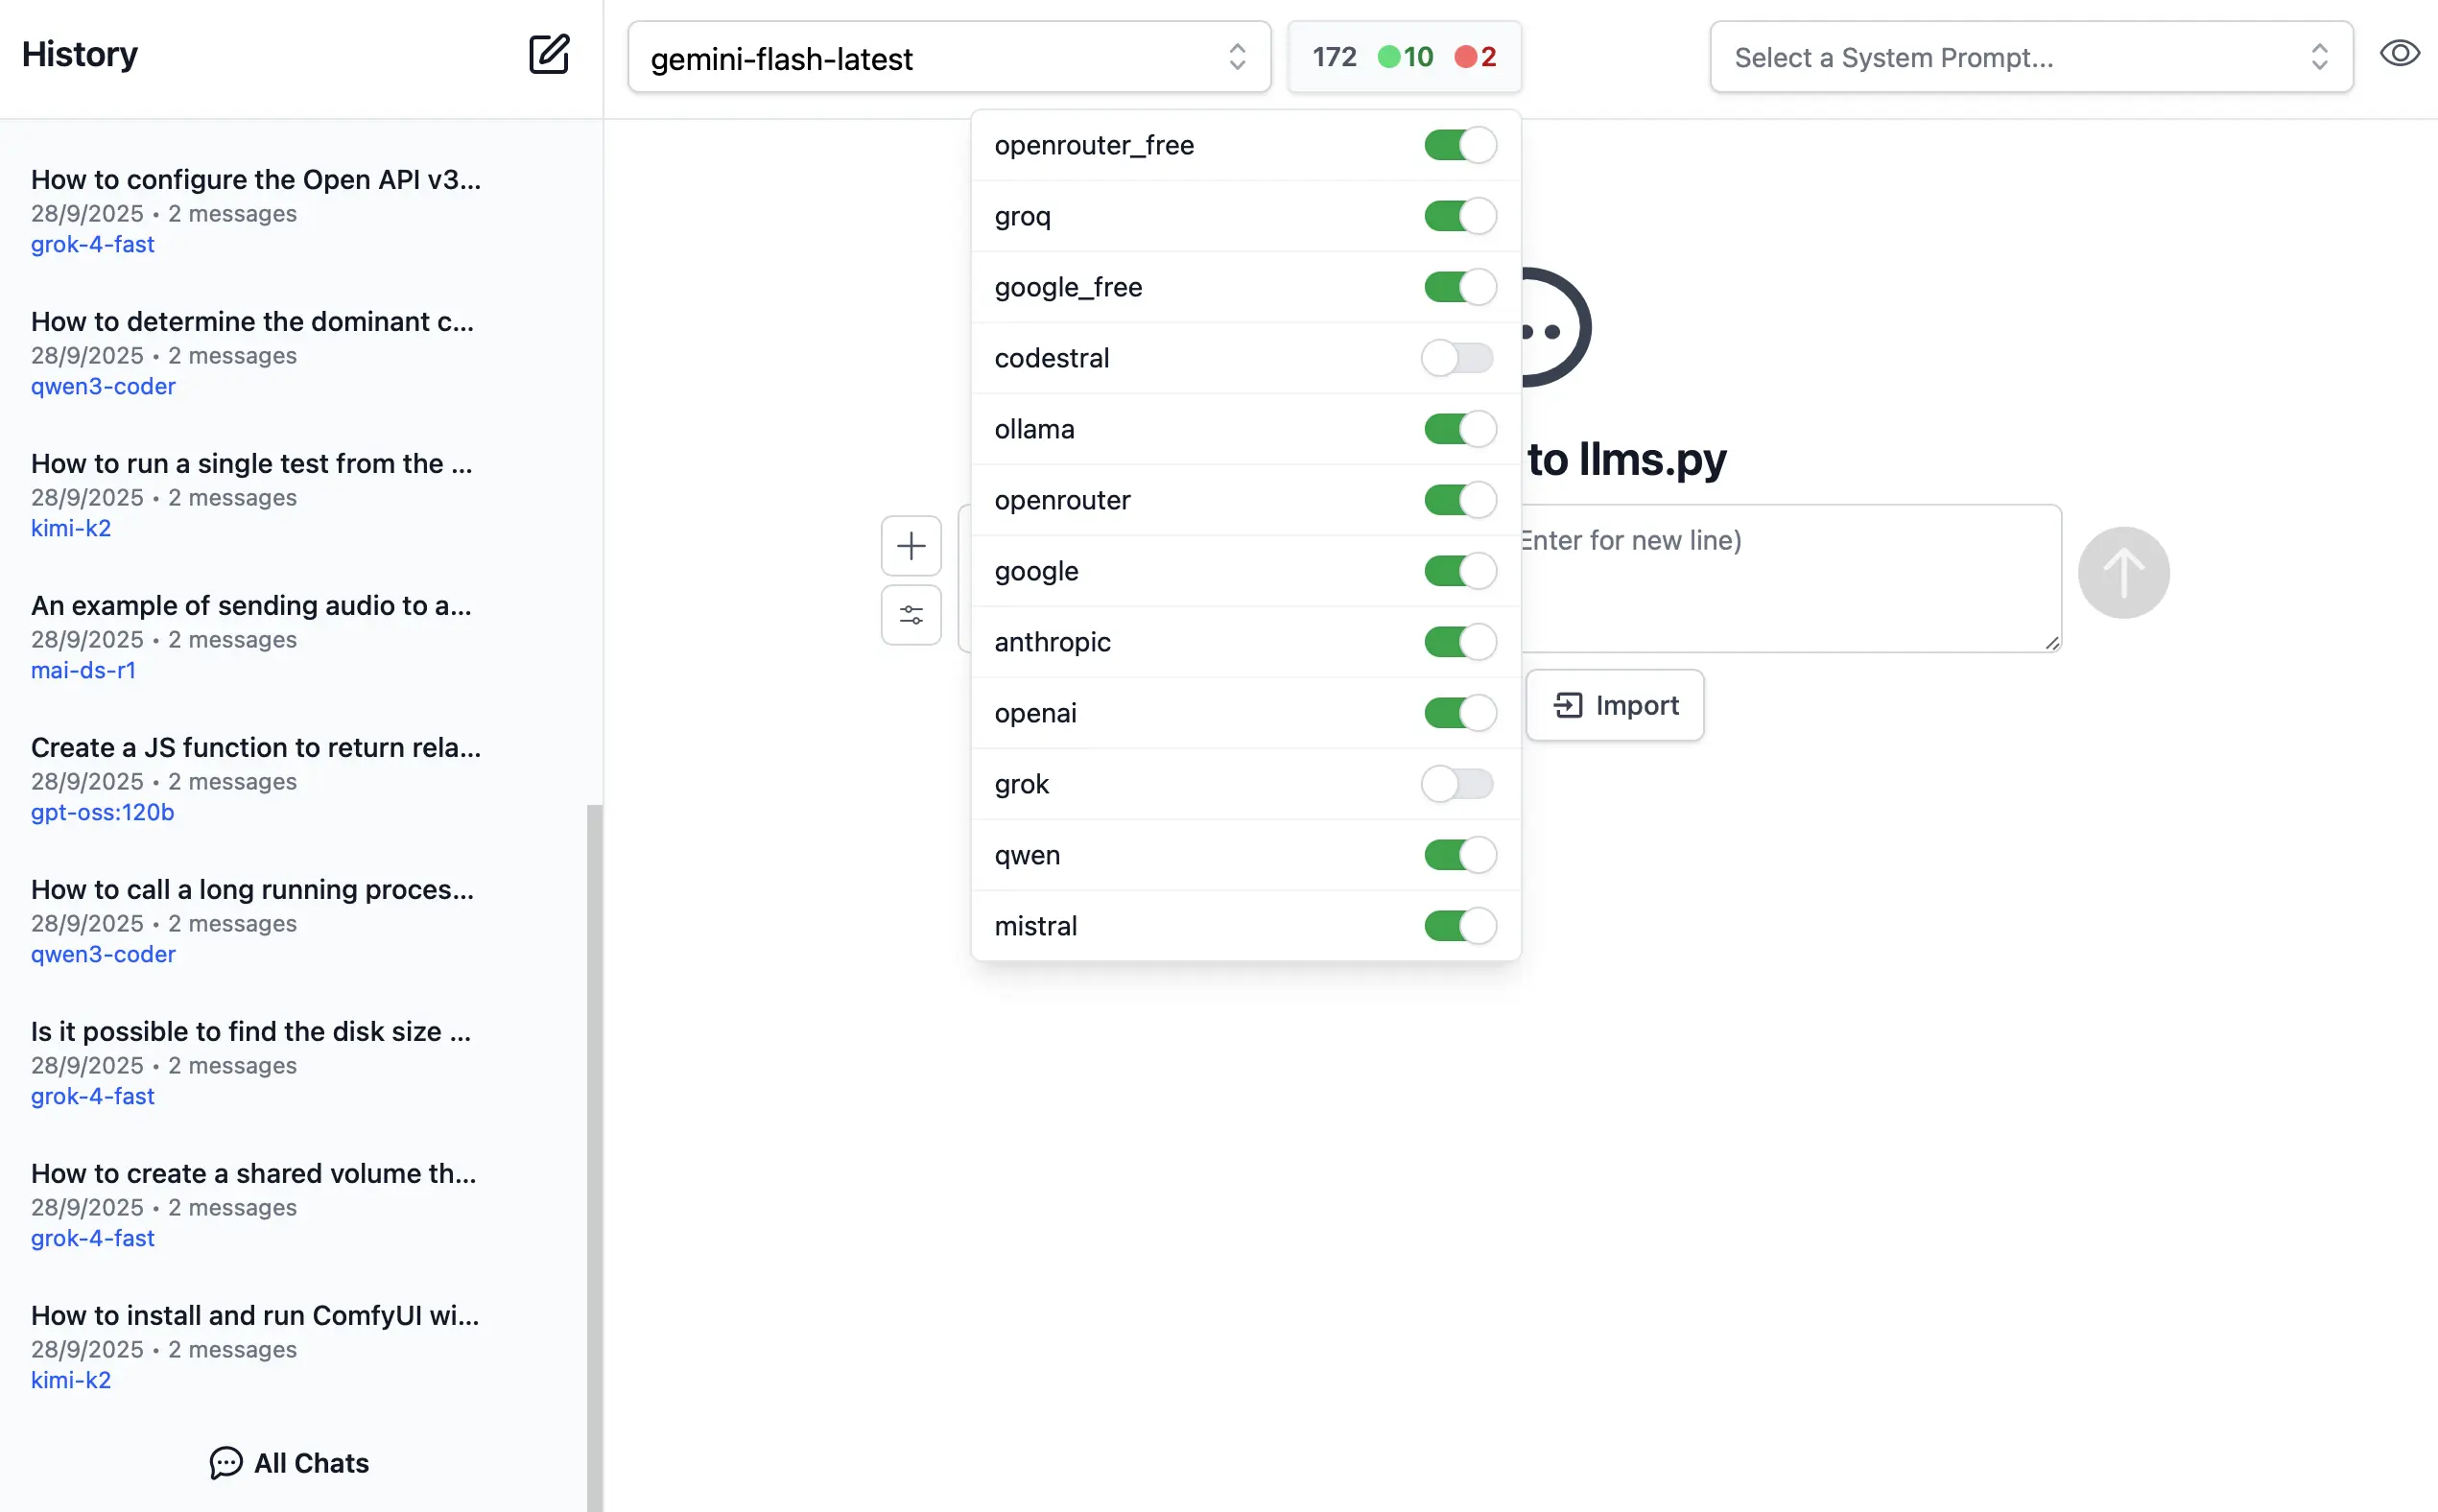Enable the grok provider toggle
This screenshot has width=2438, height=1512.
click(x=1457, y=784)
